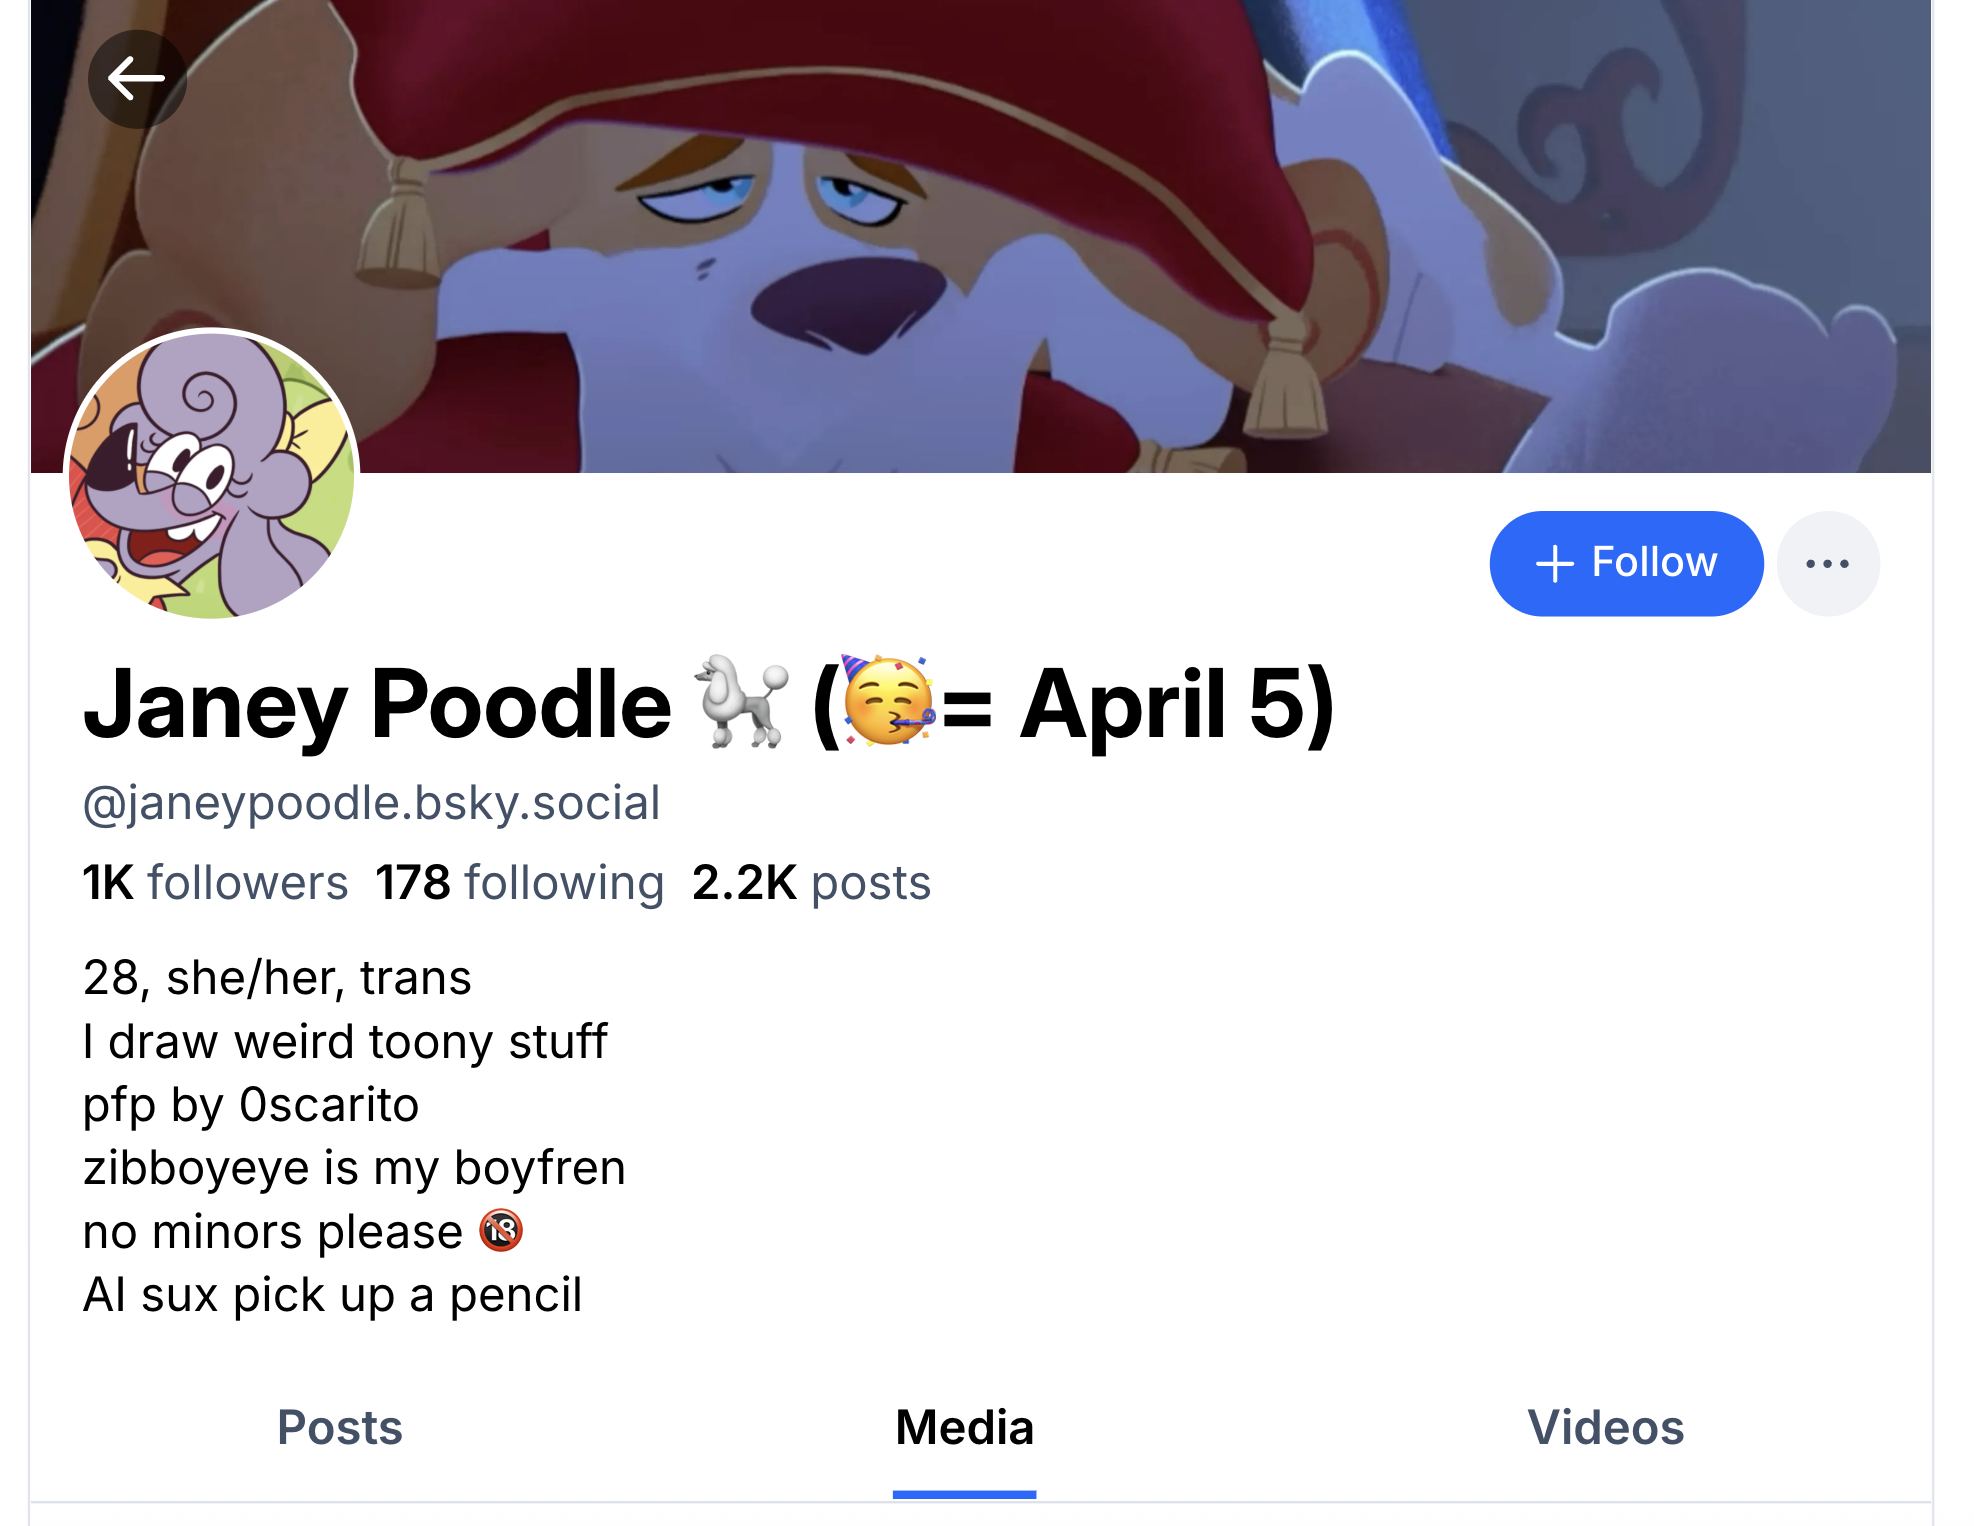Open the profile avatar picture
Image resolution: width=1974 pixels, height=1526 pixels.
(x=211, y=476)
